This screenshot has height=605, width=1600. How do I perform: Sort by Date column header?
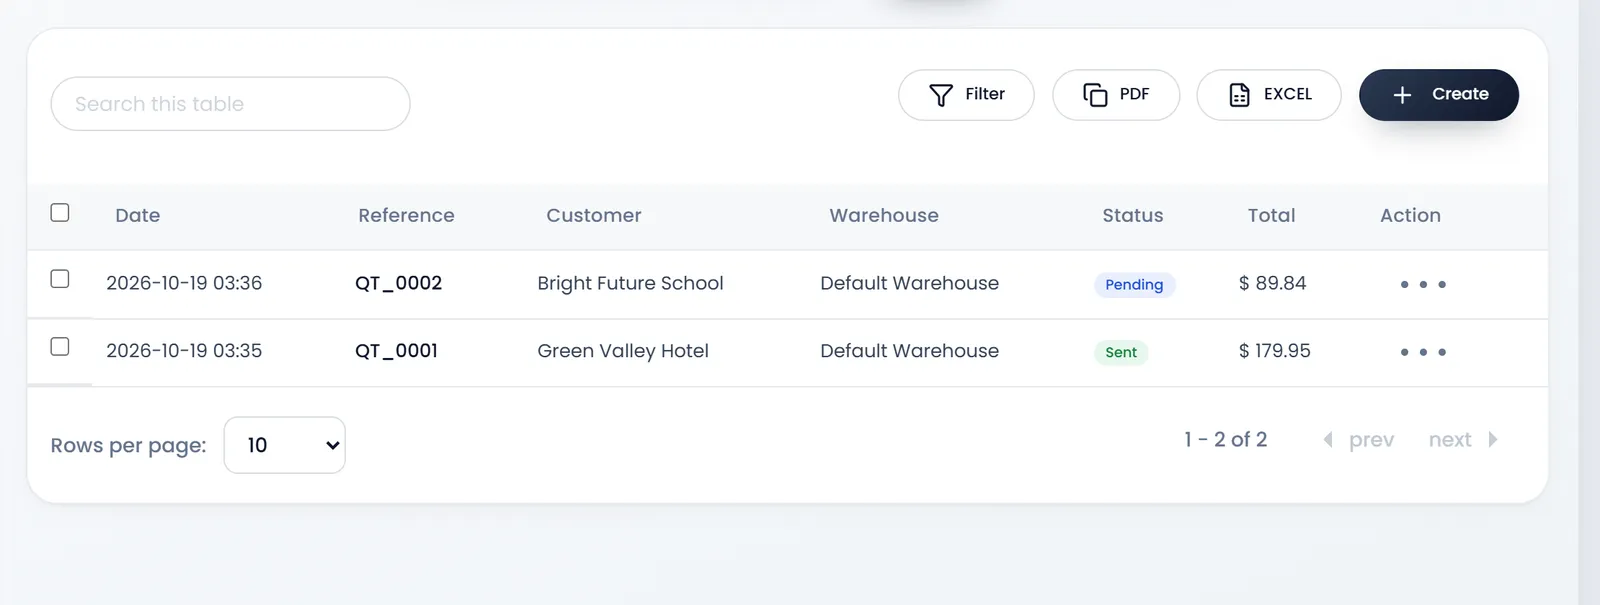pos(138,215)
